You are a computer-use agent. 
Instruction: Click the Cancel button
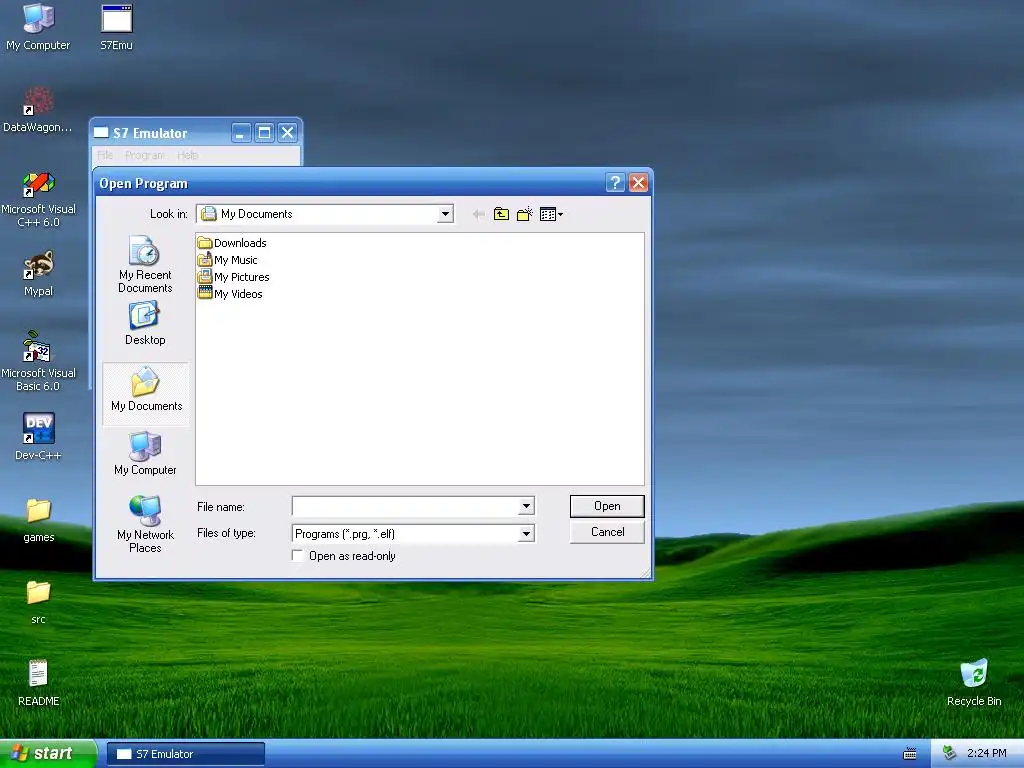click(607, 532)
